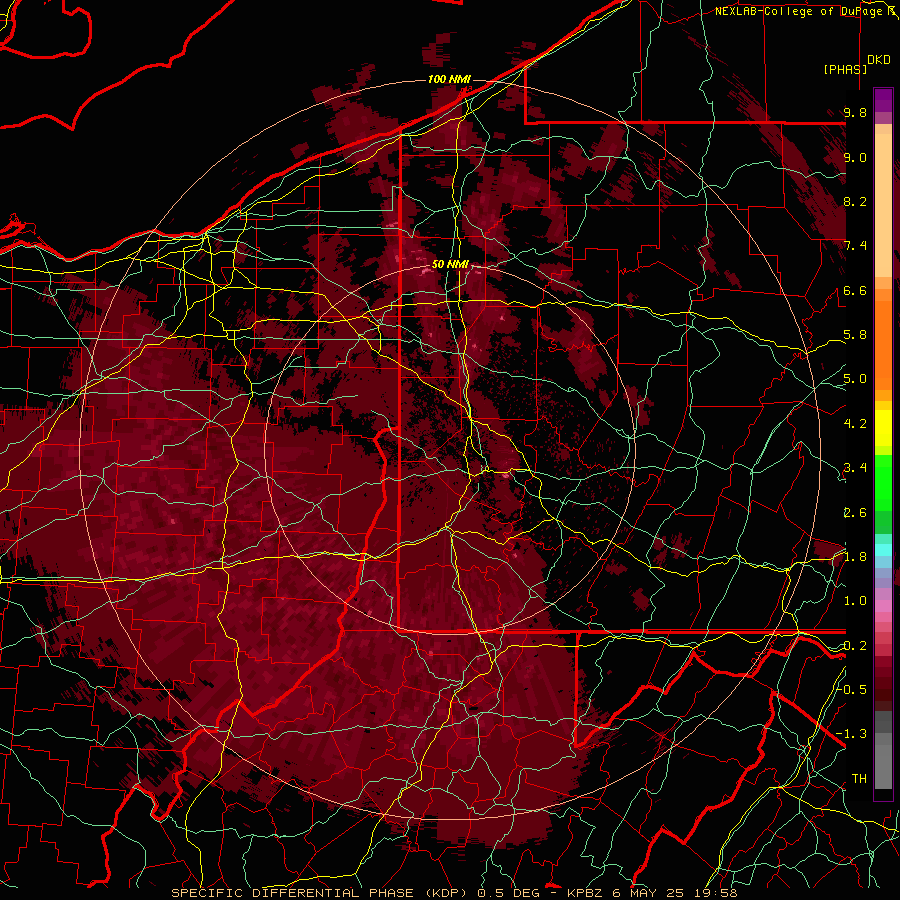Click the 5.0 value on the color scale
Image resolution: width=900 pixels, height=900 pixels.
click(855, 379)
